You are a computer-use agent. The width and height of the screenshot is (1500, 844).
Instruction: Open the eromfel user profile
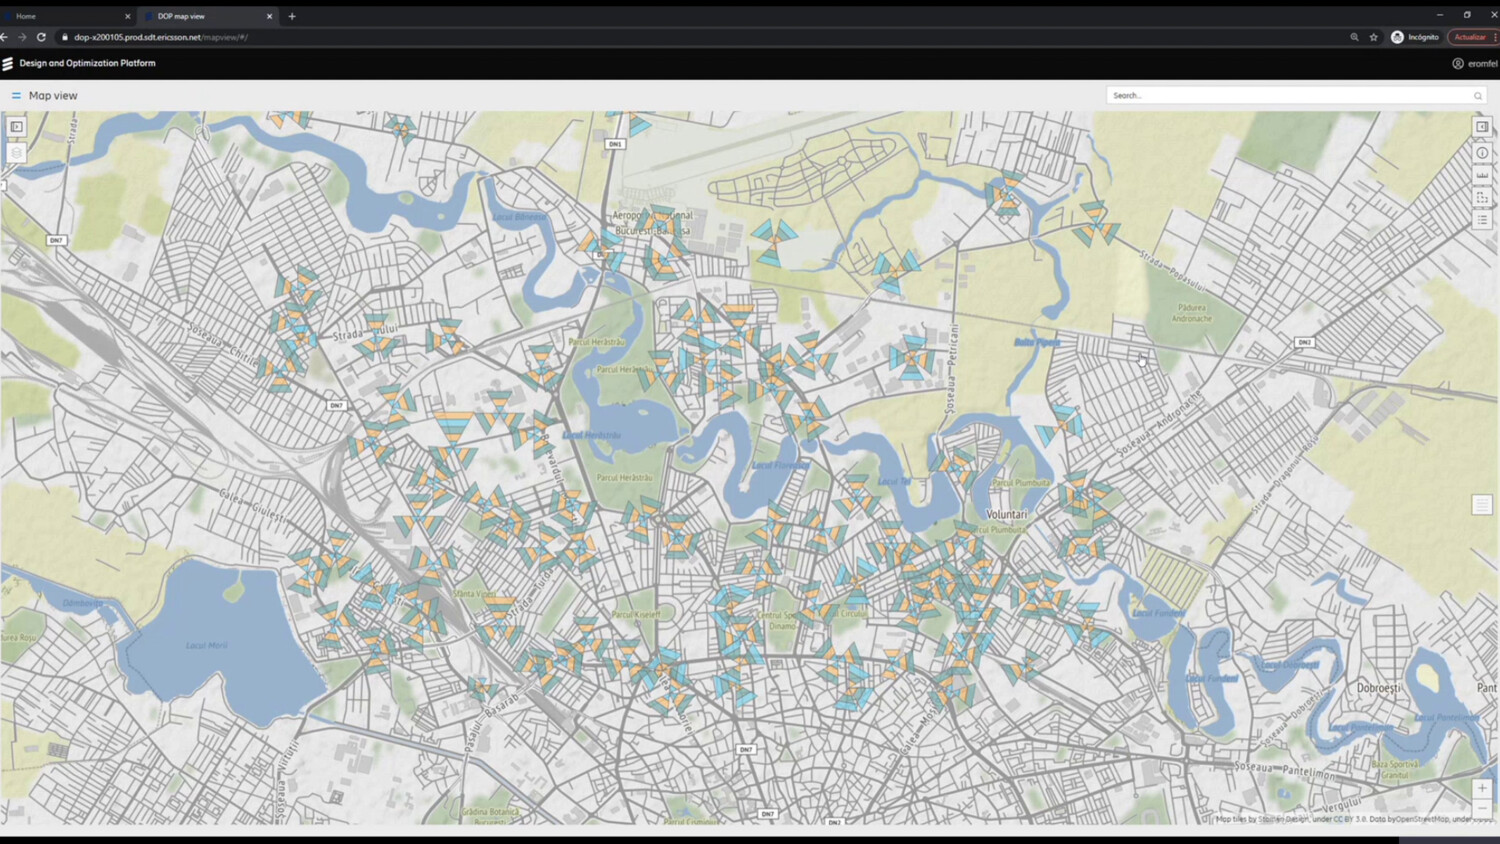pyautogui.click(x=1475, y=63)
